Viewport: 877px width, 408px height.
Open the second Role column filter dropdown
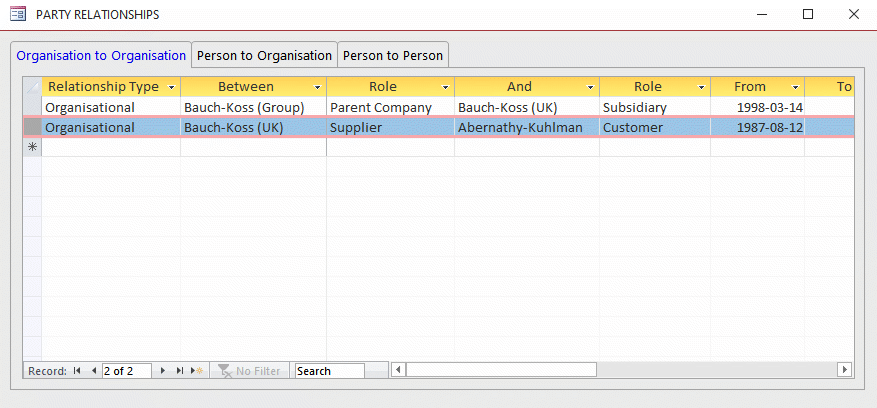click(x=701, y=87)
